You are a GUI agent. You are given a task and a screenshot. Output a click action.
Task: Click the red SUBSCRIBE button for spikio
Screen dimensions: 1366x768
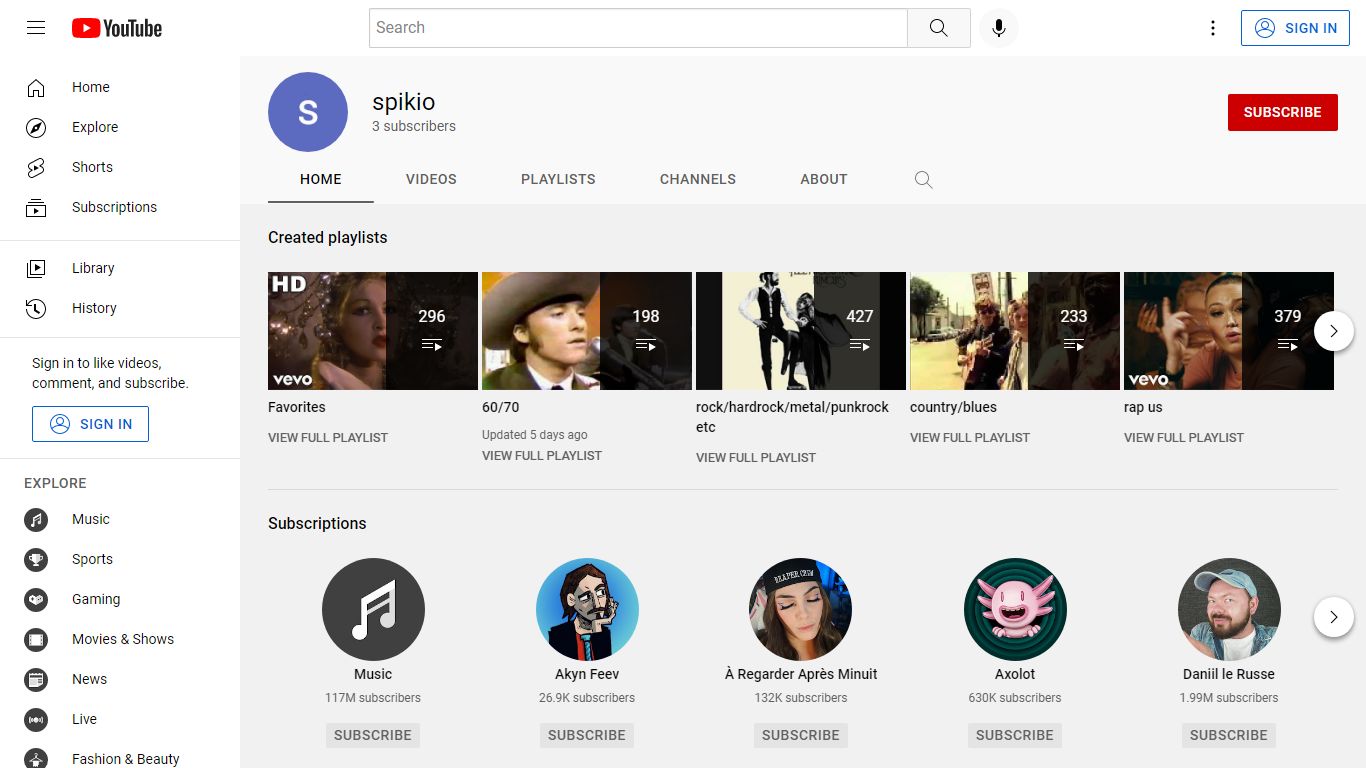(x=1282, y=112)
